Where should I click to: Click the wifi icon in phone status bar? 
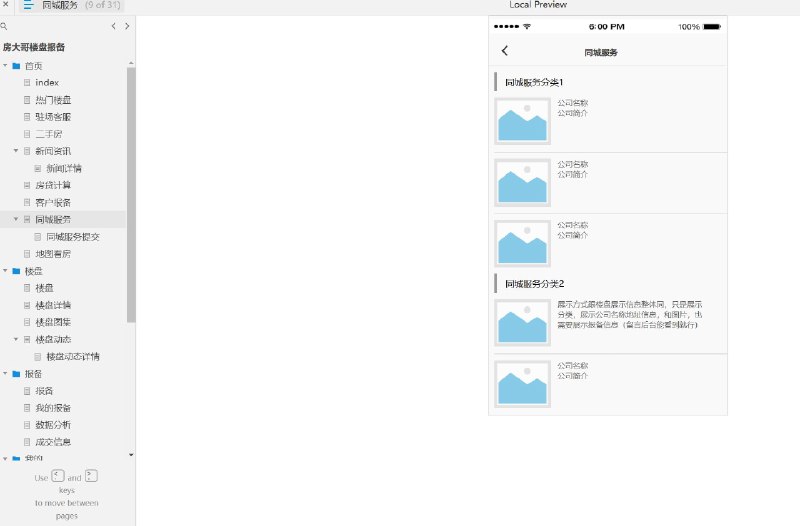pos(527,26)
